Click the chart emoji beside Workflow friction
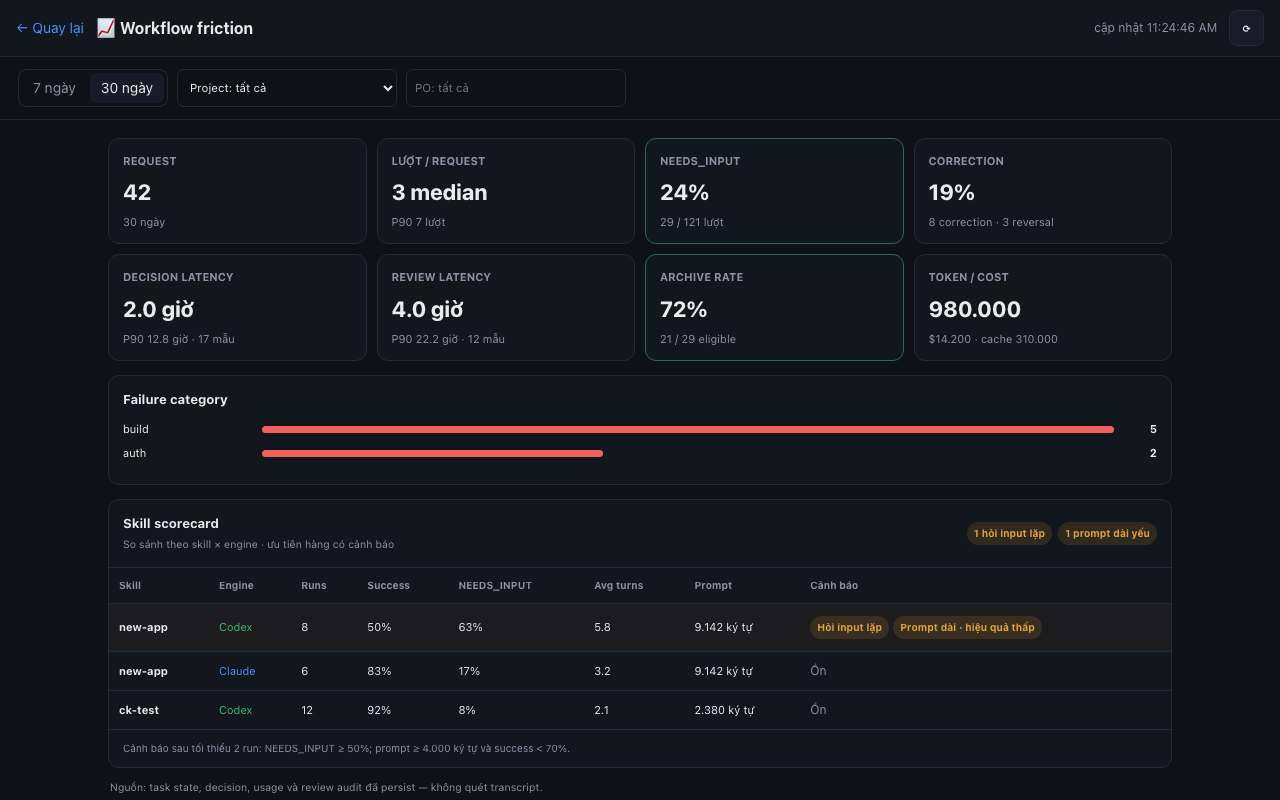The image size is (1280, 800). point(106,28)
